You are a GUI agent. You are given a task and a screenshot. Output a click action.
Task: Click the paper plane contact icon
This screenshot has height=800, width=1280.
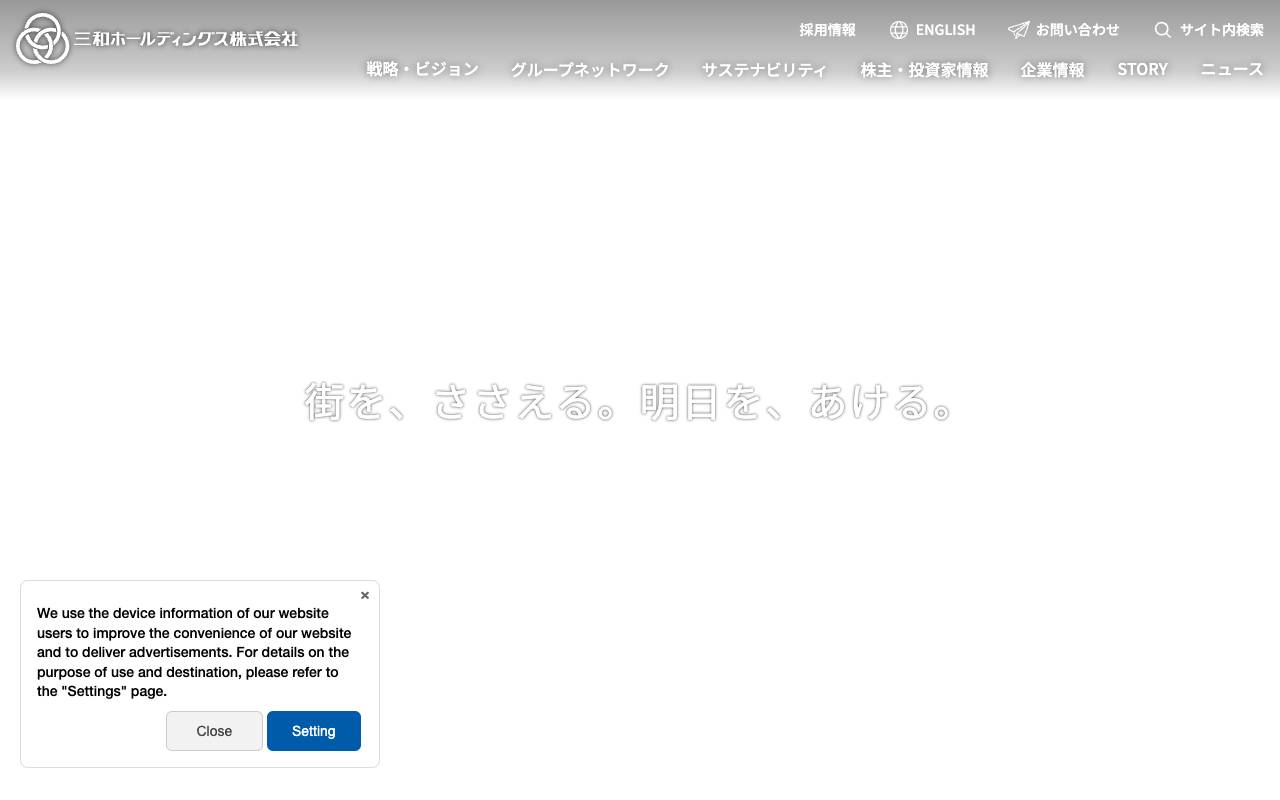pos(1017,30)
